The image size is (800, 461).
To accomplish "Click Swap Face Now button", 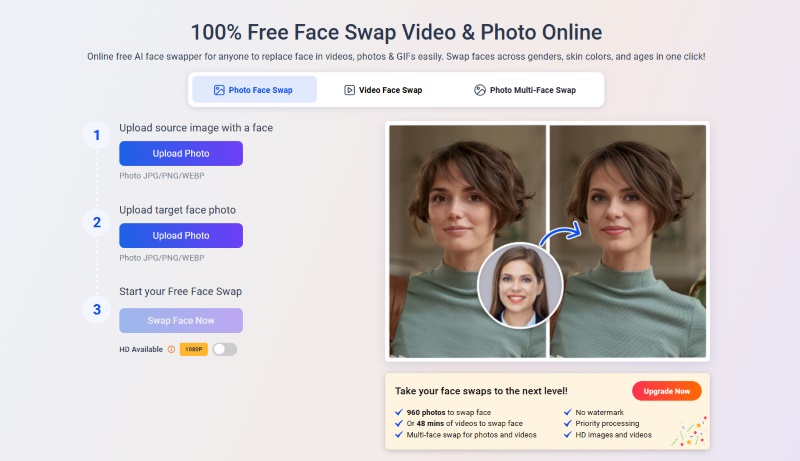I will click(181, 320).
